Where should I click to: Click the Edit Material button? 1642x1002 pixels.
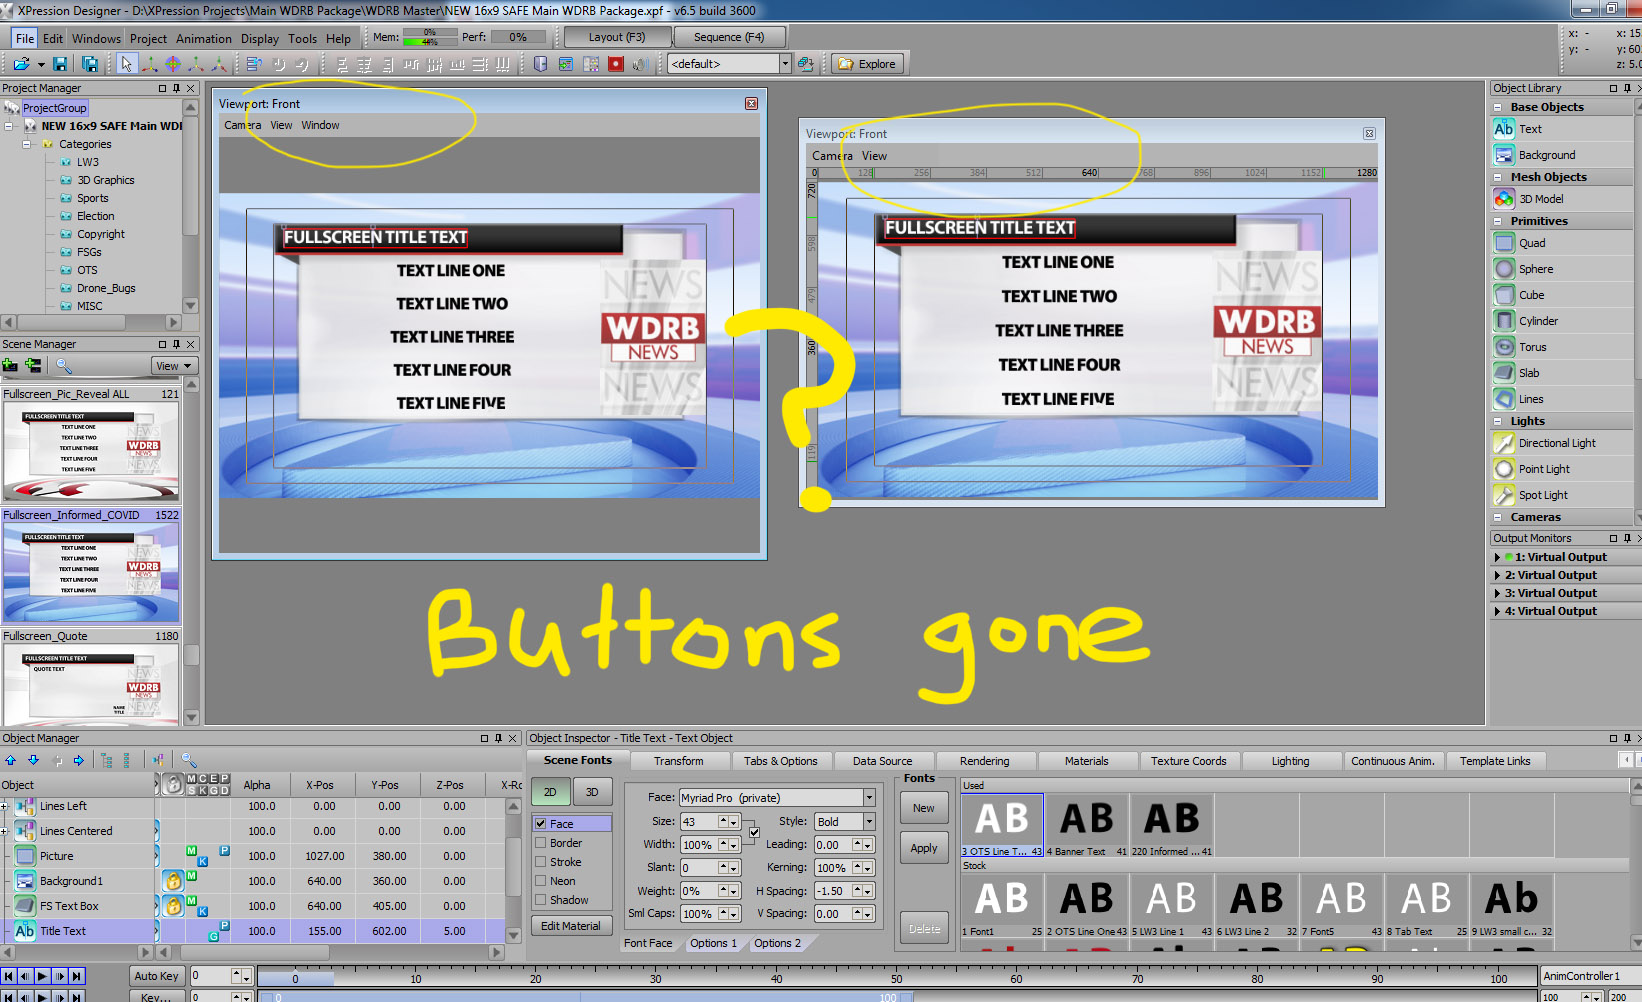[x=571, y=926]
